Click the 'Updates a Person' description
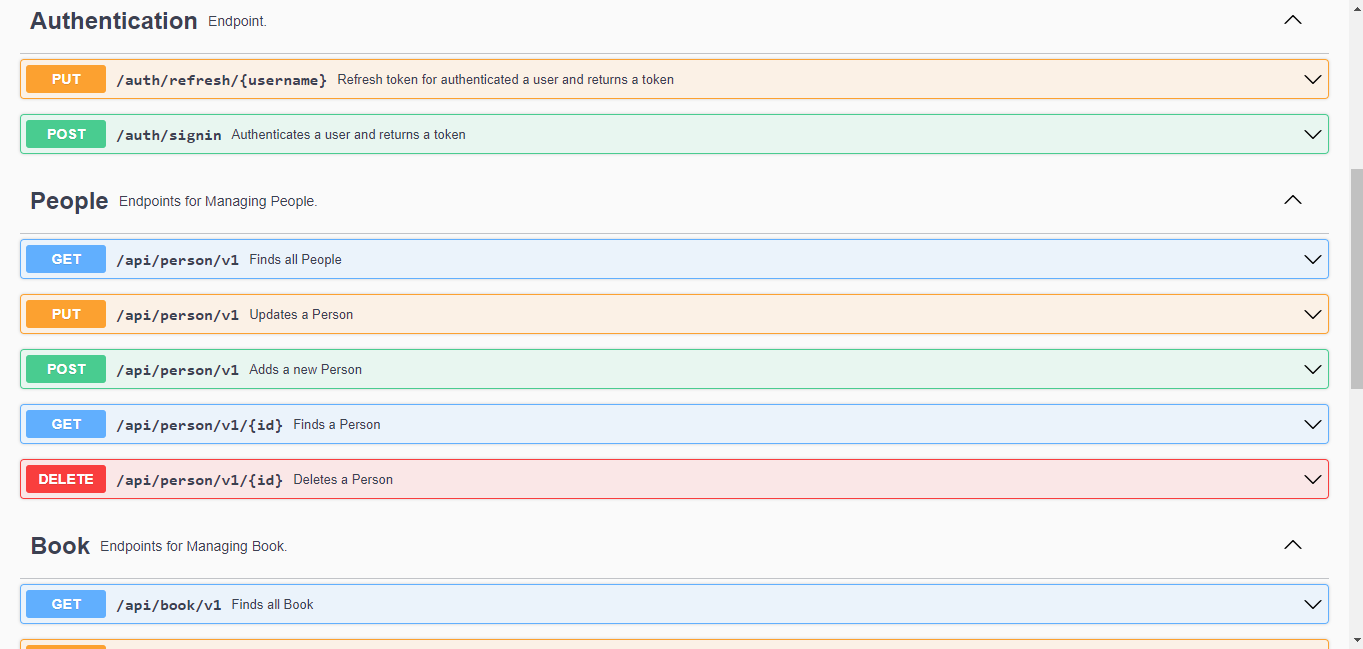 click(301, 314)
